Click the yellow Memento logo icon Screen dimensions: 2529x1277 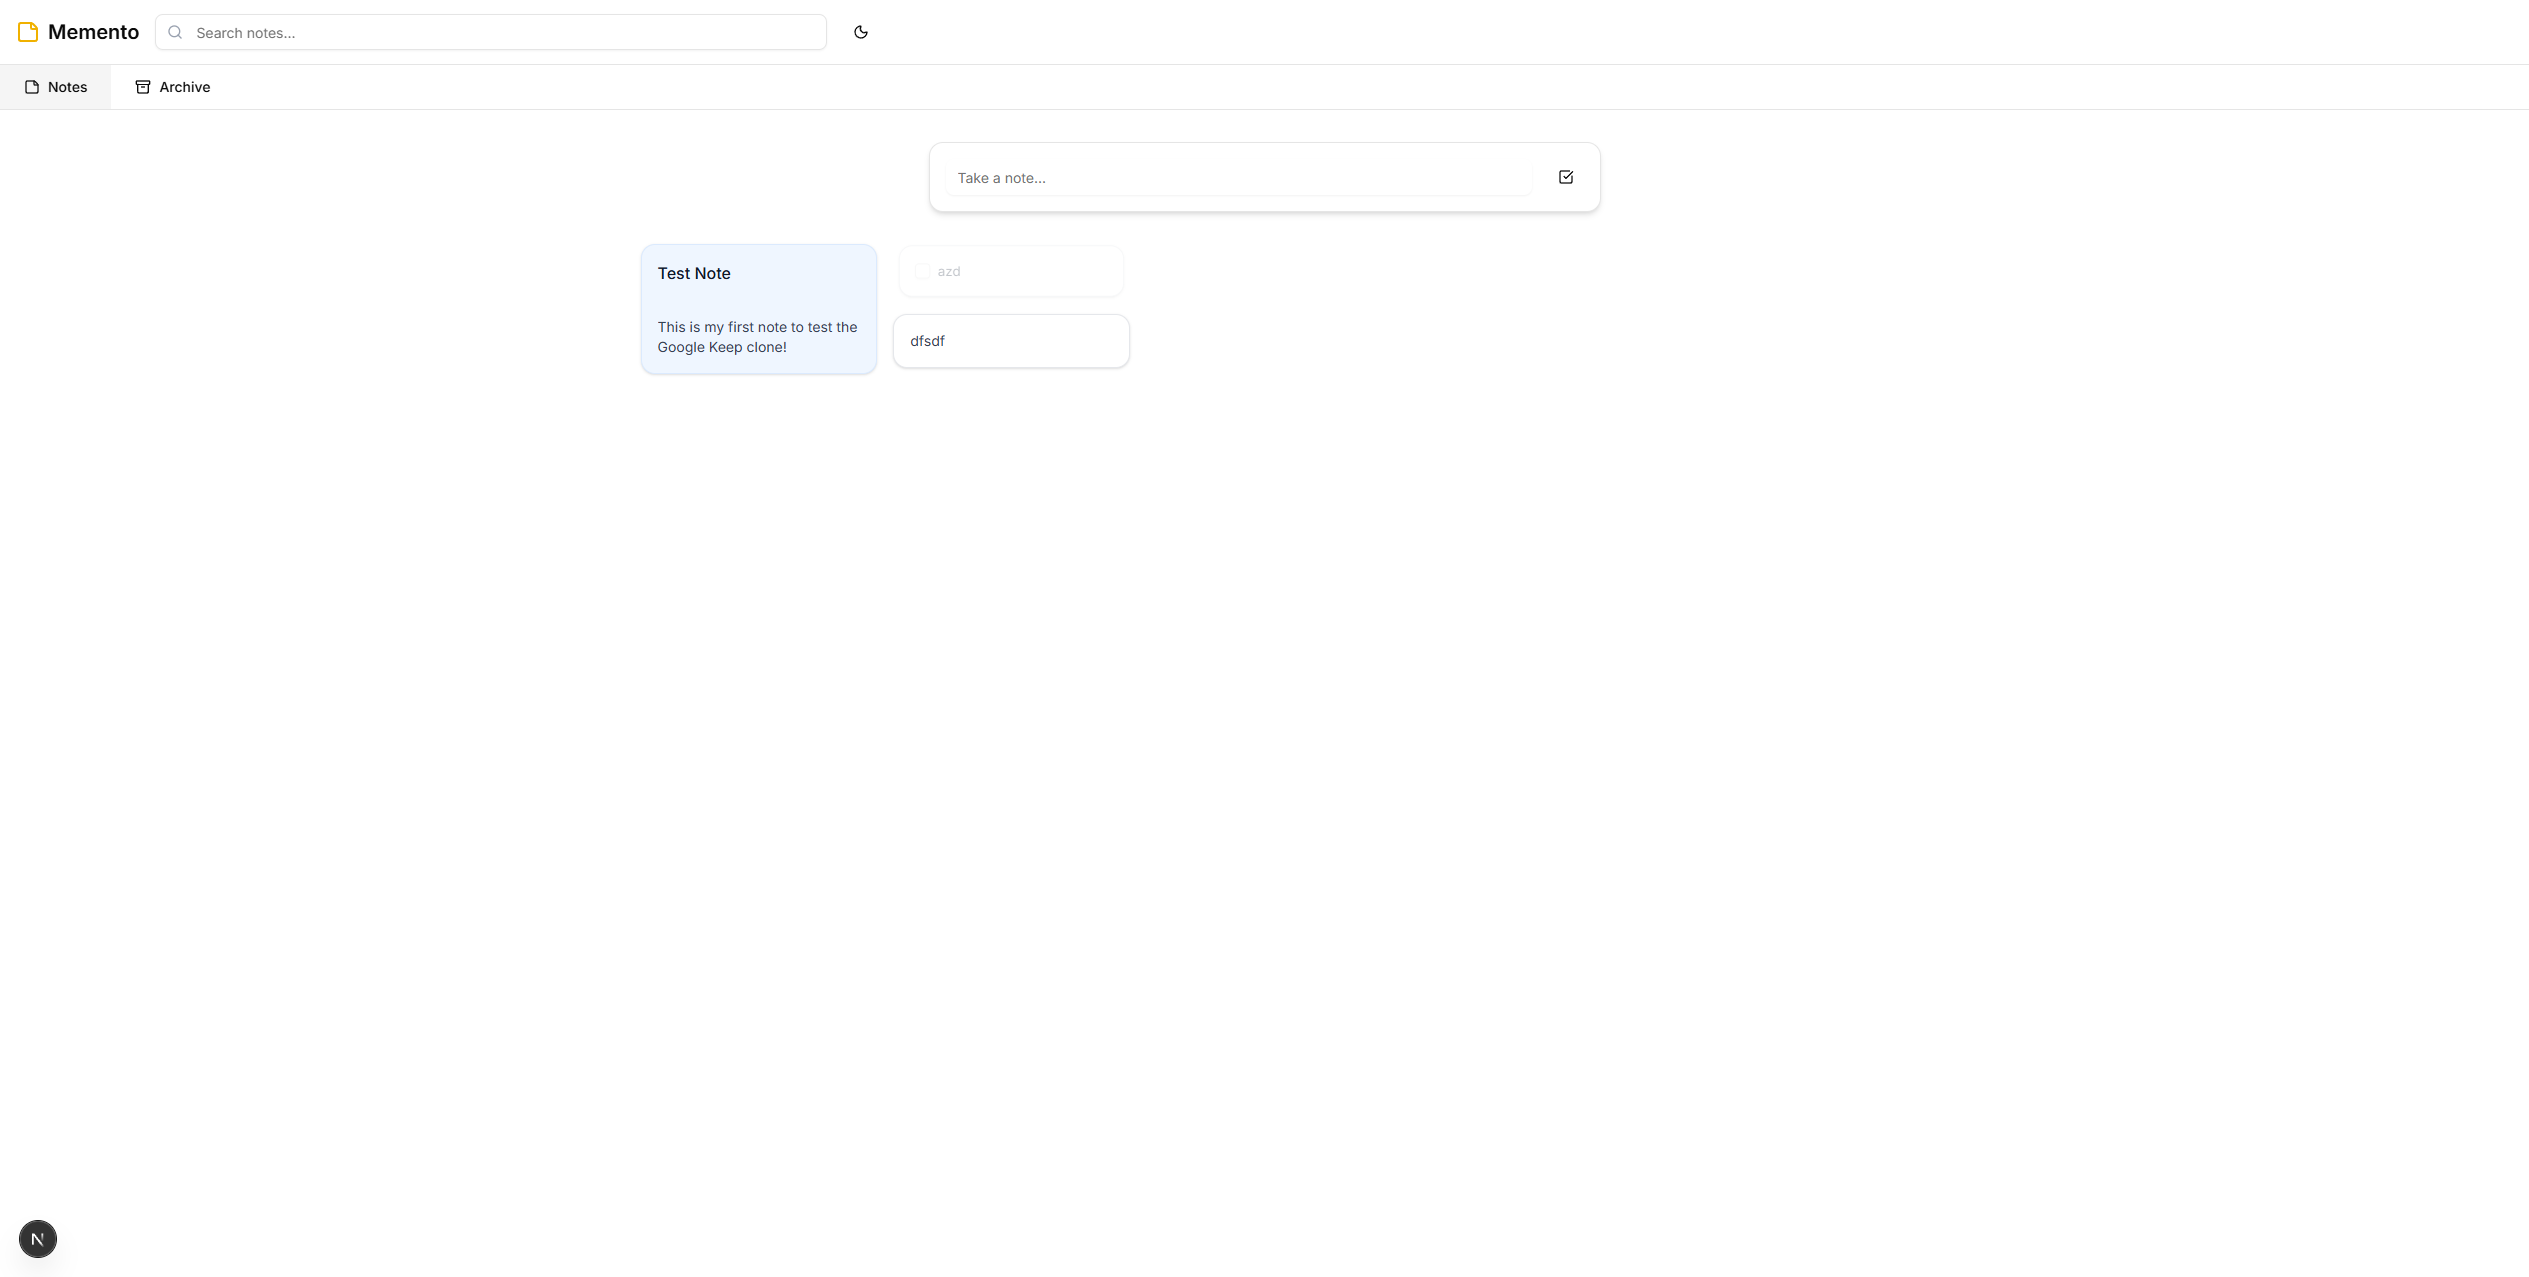click(x=28, y=32)
